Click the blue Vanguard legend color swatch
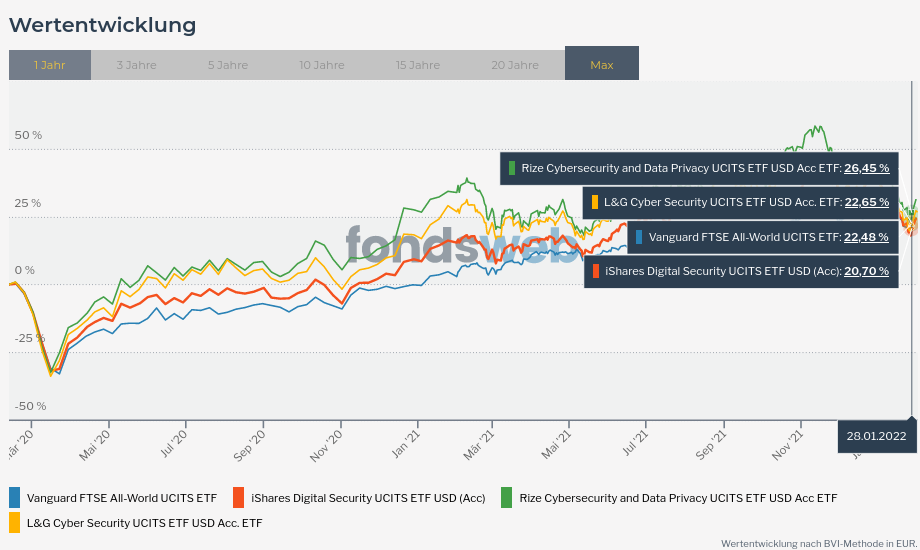Viewport: 920px width, 550px height. click(14, 497)
